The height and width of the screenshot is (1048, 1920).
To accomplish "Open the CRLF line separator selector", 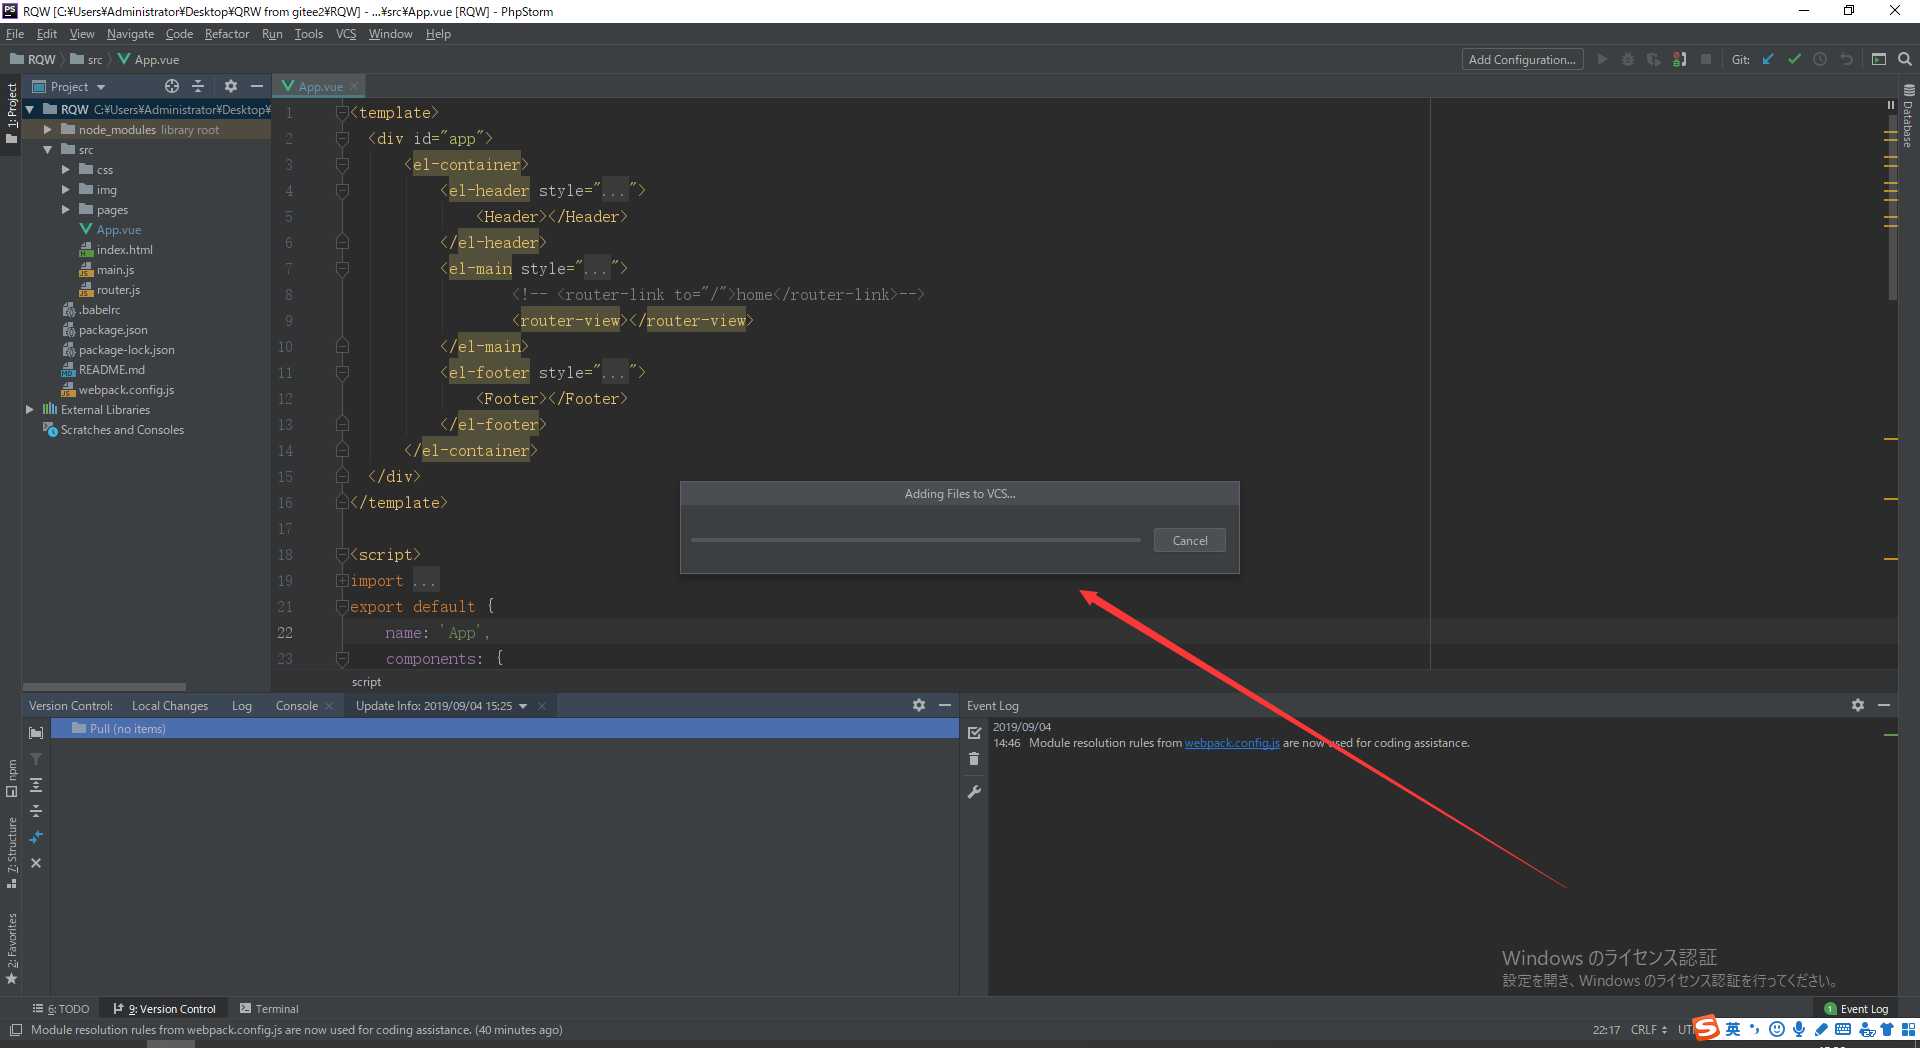I will 1648,1030.
